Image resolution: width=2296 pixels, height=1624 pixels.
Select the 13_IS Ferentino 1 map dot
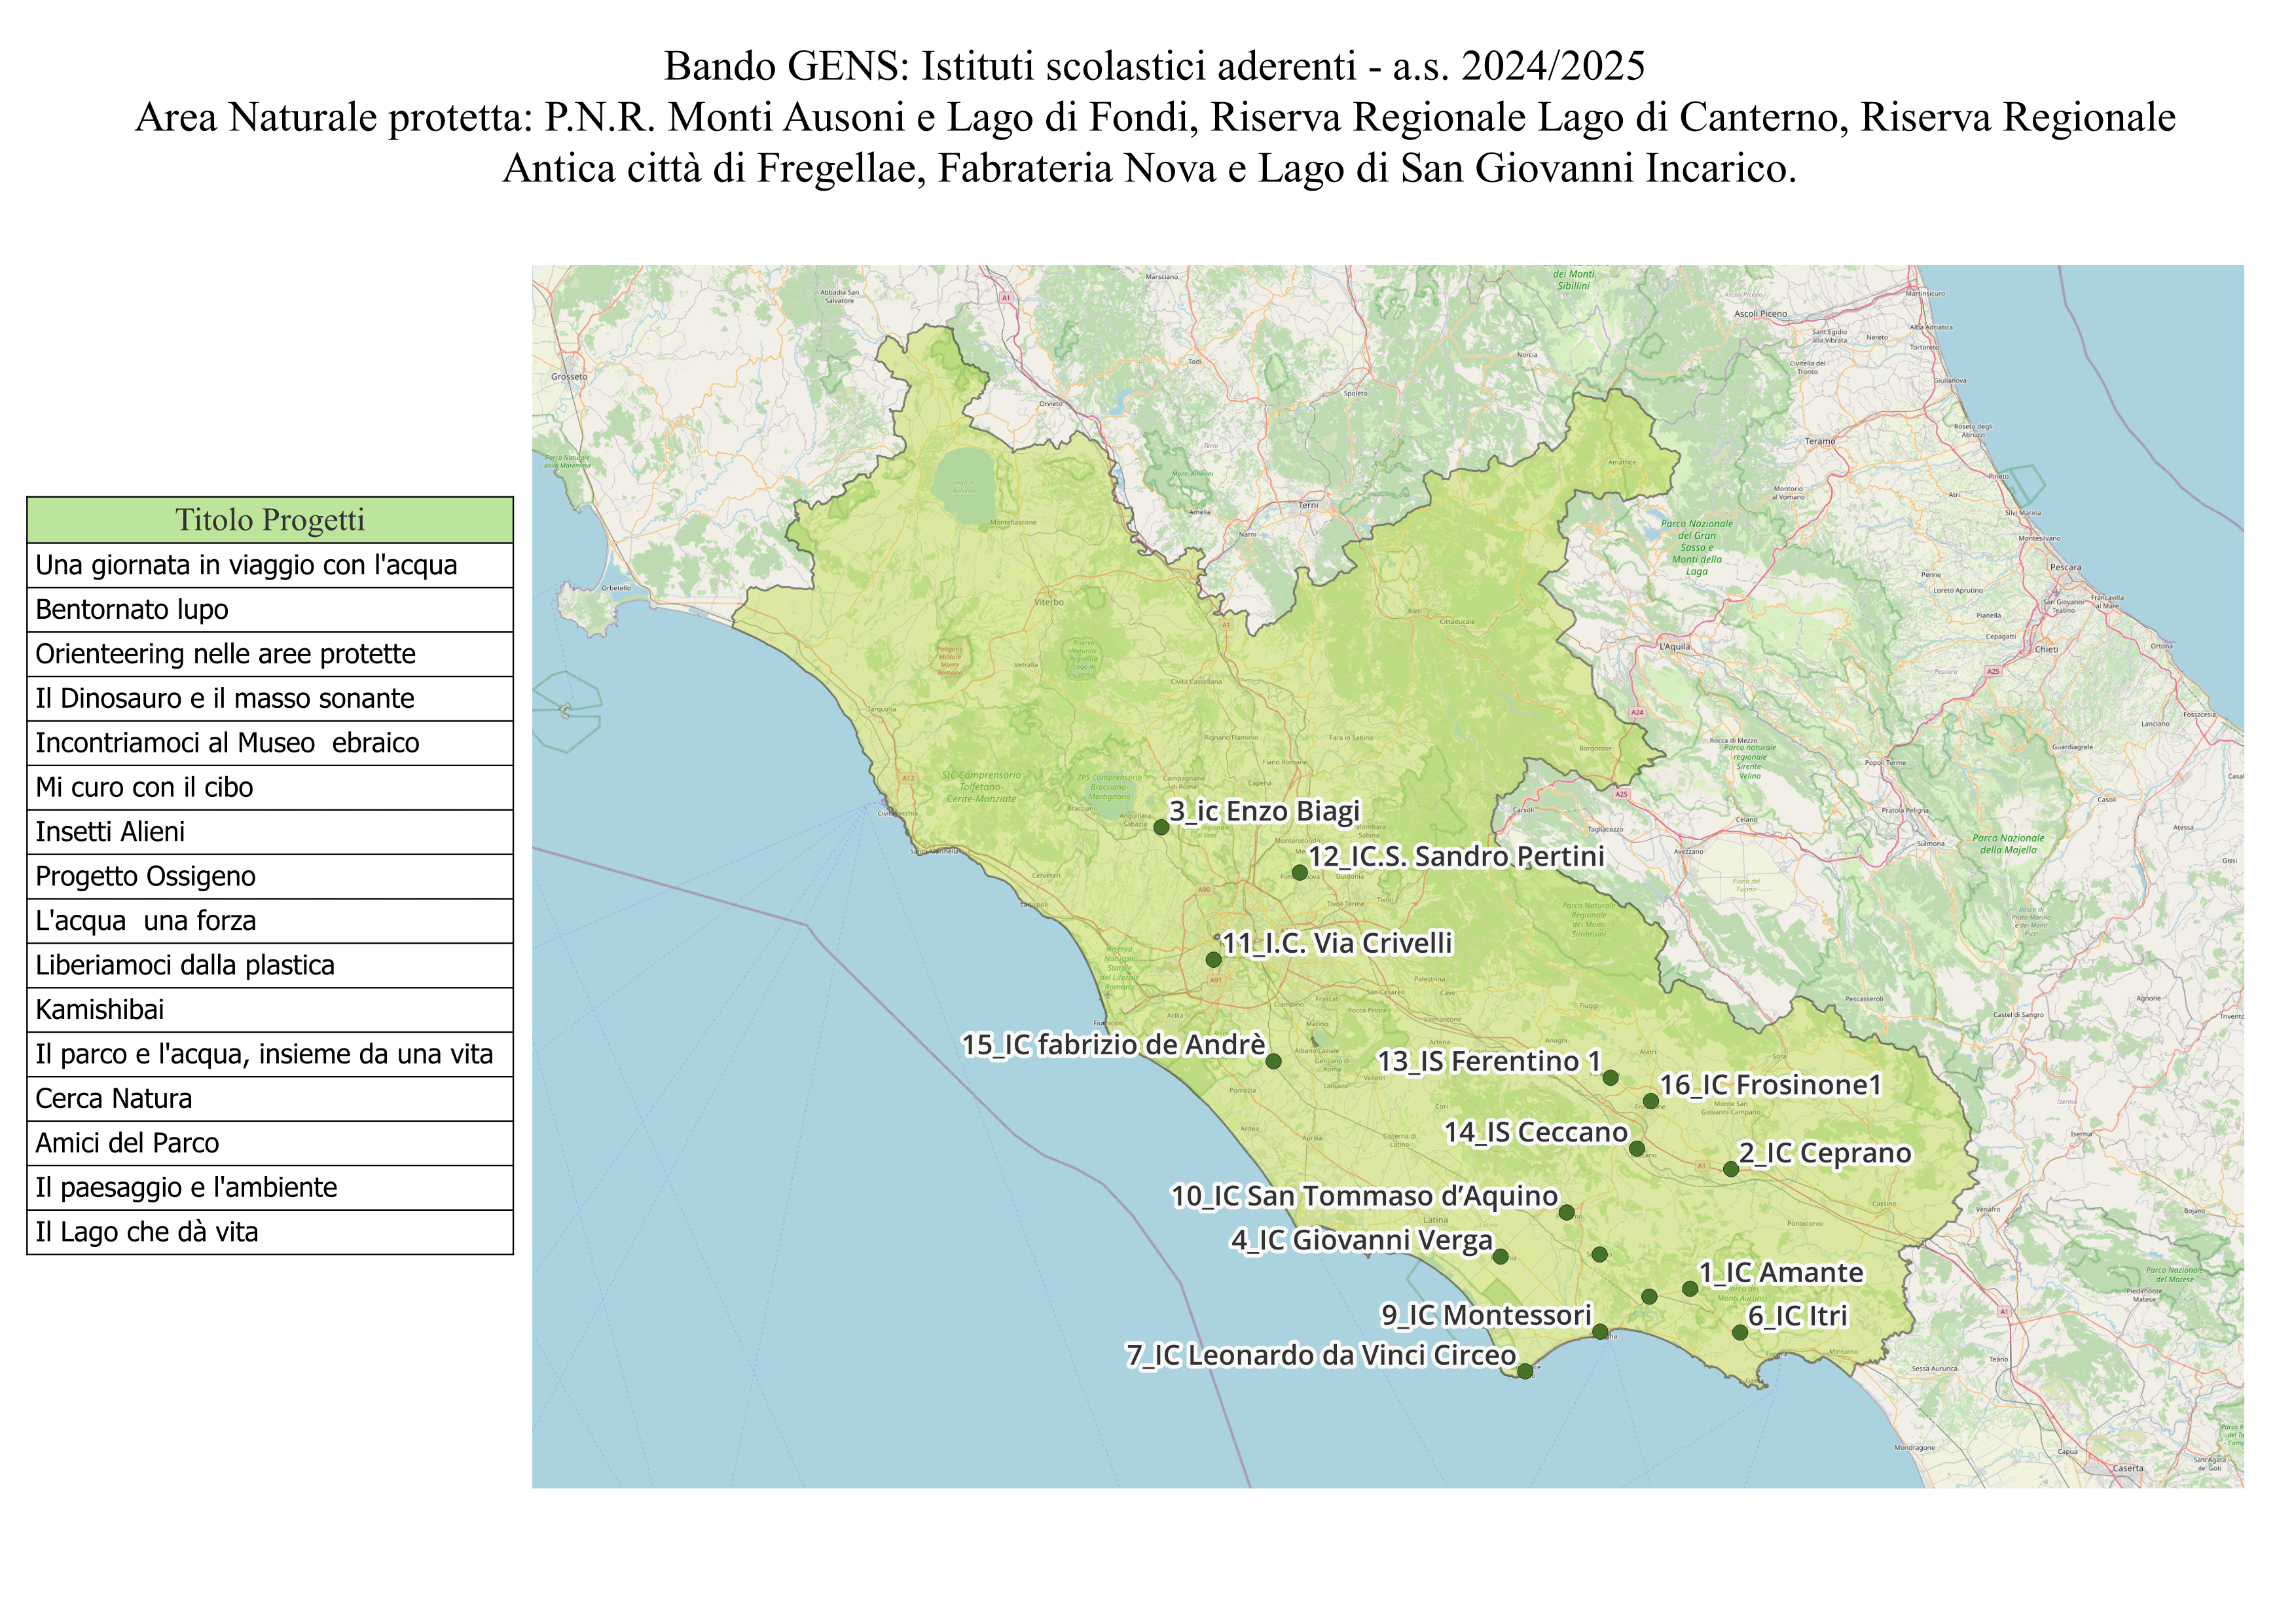1610,1077
